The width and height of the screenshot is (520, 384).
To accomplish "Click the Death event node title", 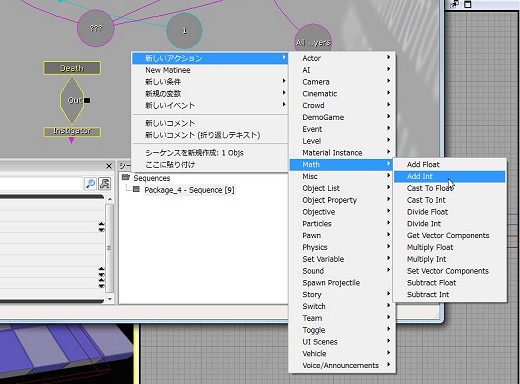I will [x=72, y=68].
